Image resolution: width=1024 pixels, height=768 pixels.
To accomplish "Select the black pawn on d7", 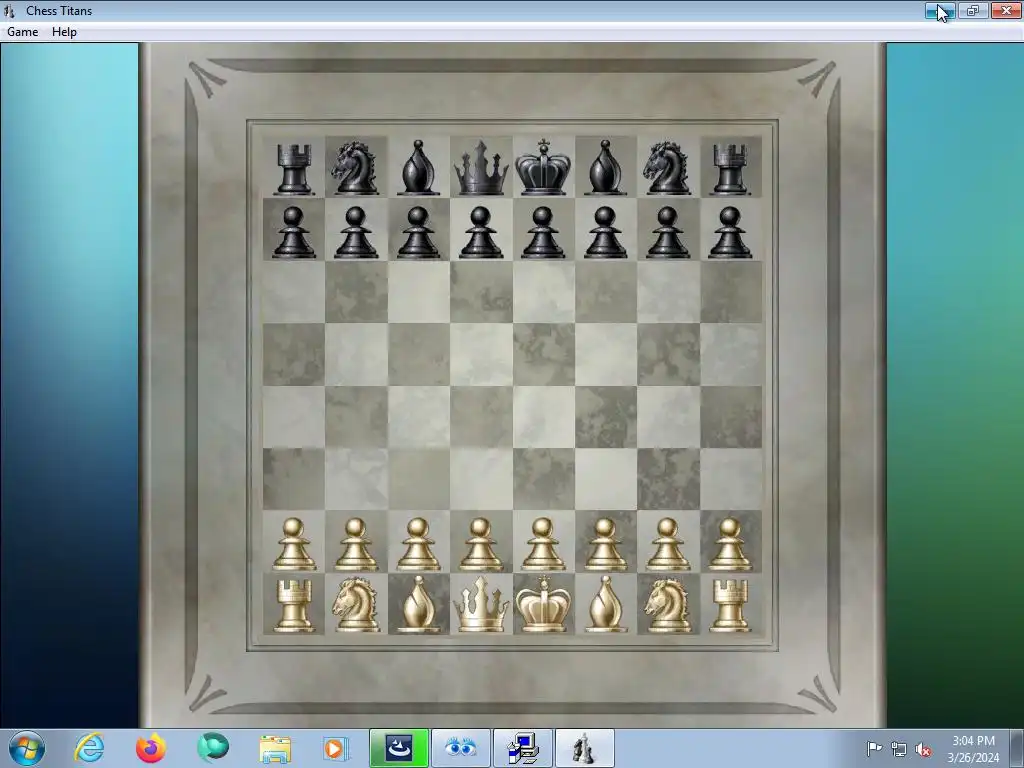I will point(481,232).
